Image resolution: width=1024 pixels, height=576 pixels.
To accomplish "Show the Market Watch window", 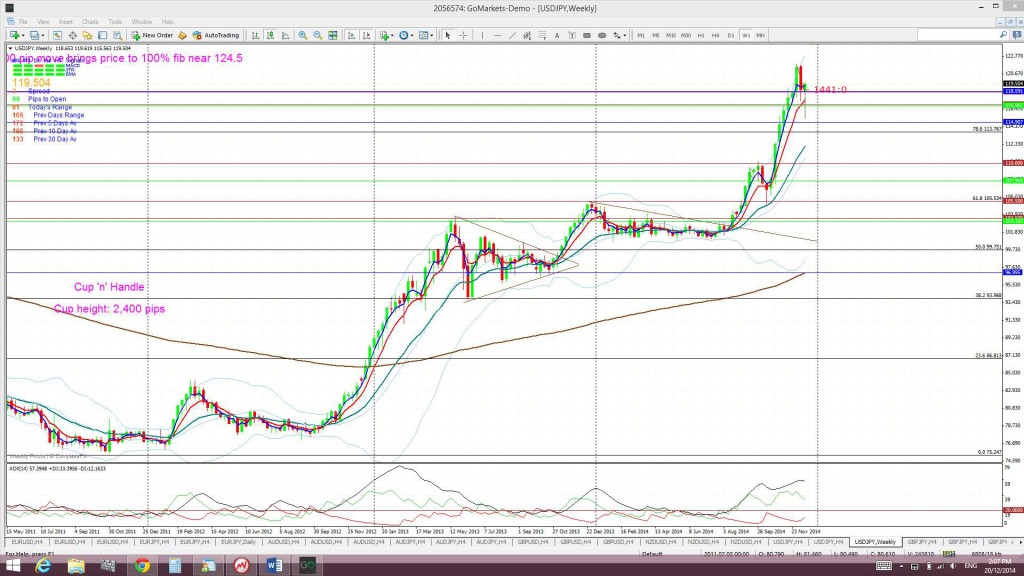I will point(57,35).
